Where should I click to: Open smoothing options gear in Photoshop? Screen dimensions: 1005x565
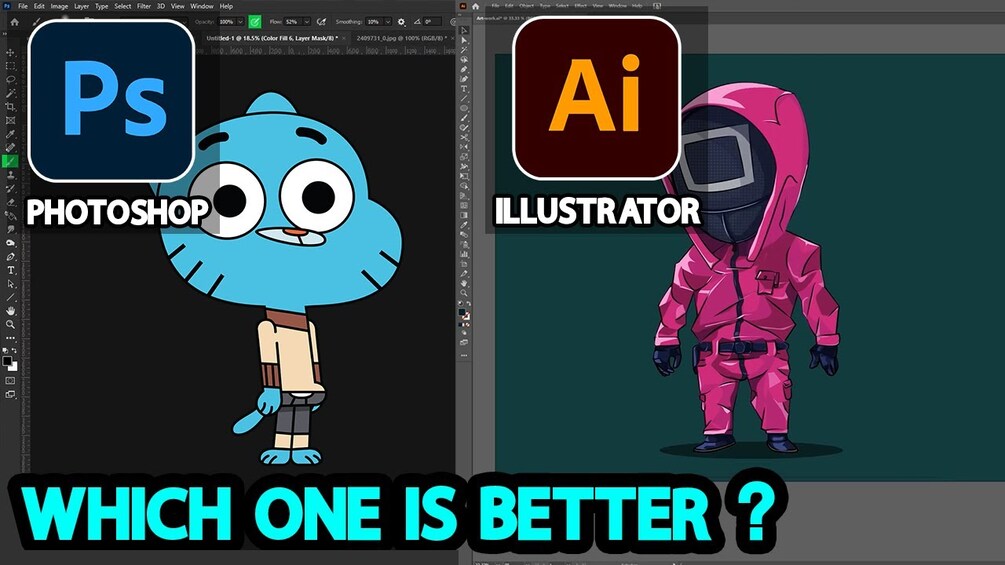(x=401, y=22)
